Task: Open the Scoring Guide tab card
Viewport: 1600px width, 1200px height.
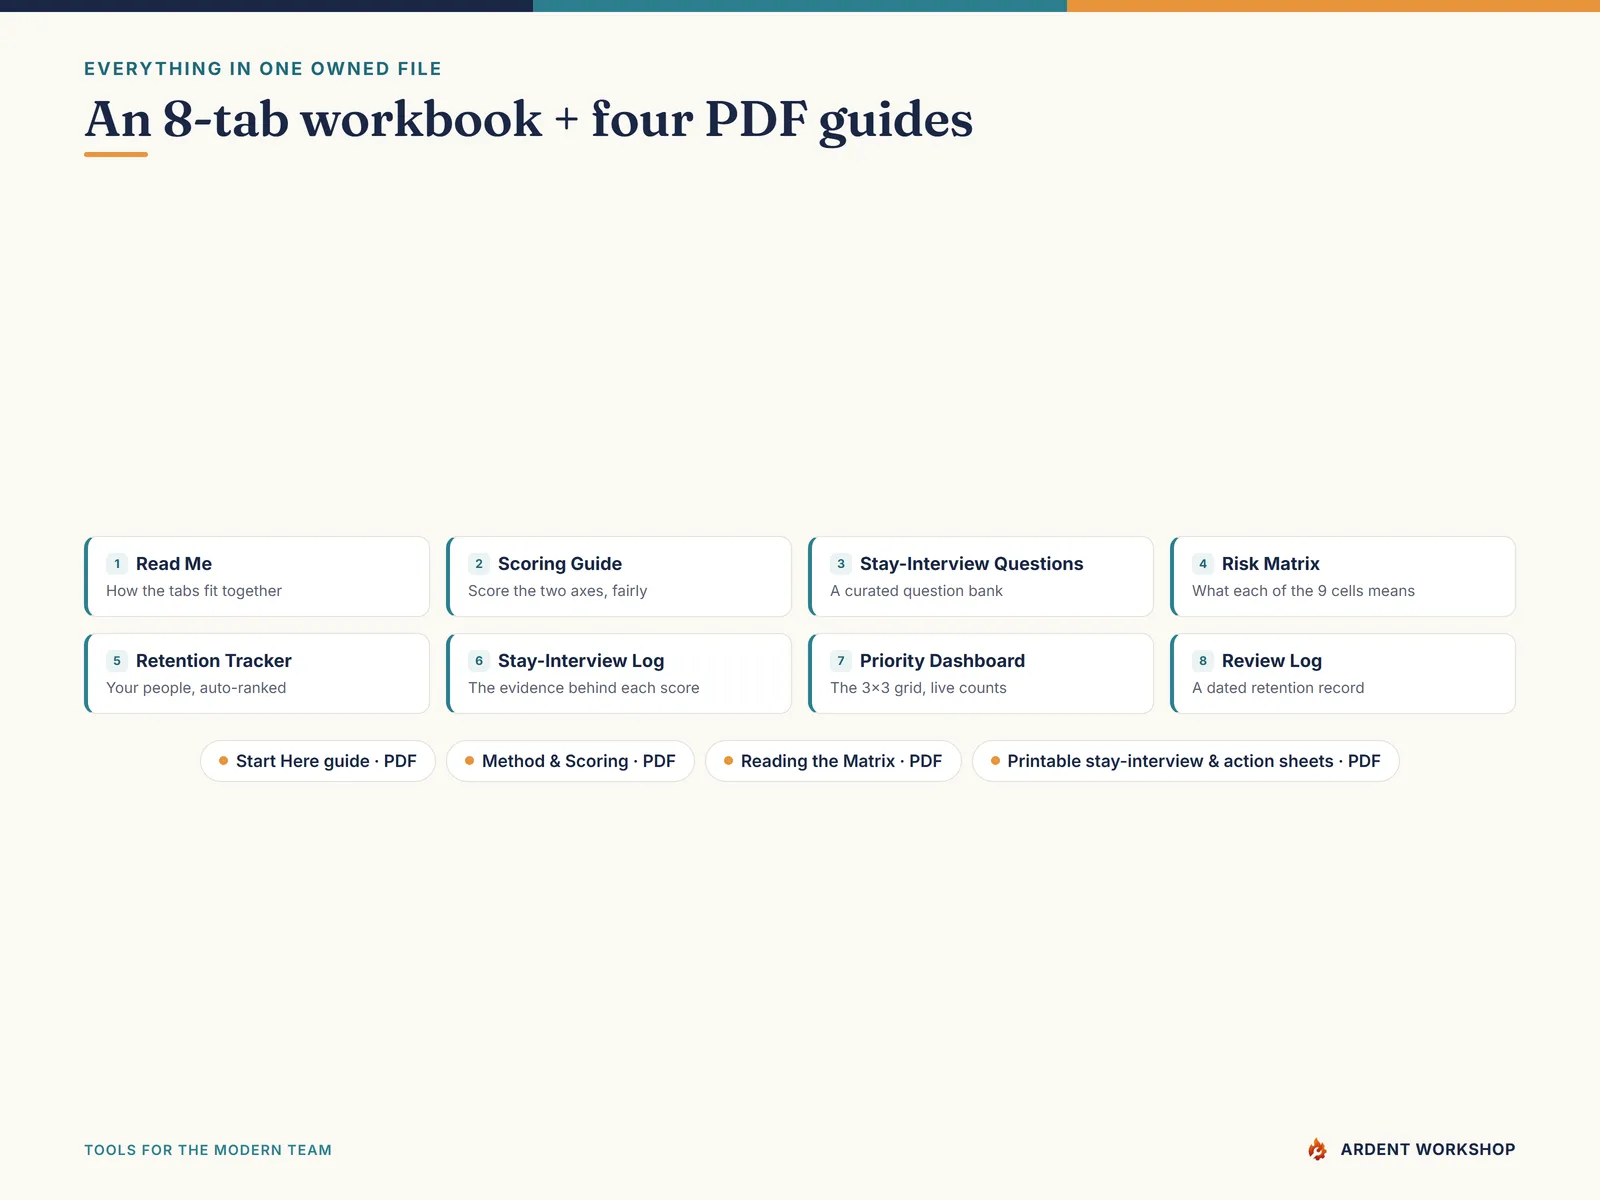Action: pyautogui.click(x=619, y=576)
